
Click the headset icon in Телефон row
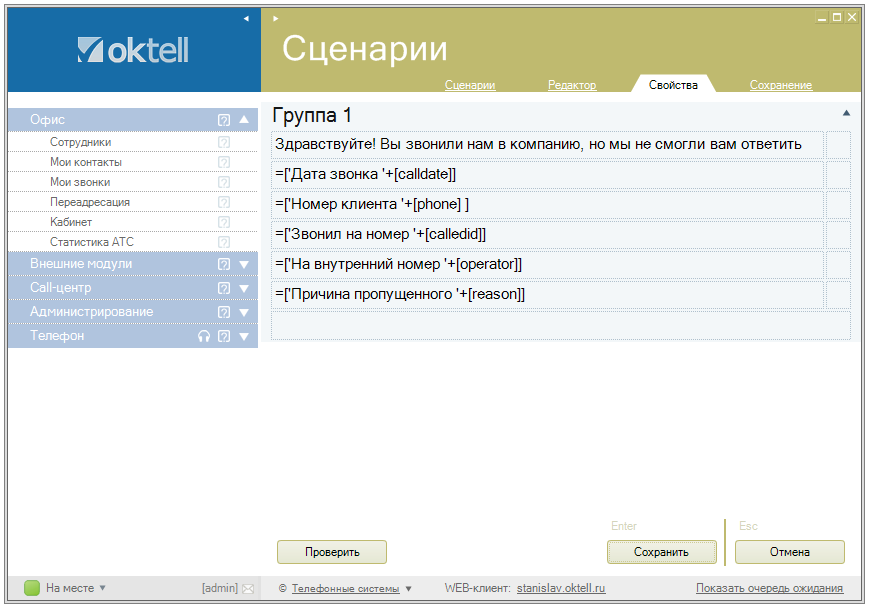(x=204, y=336)
